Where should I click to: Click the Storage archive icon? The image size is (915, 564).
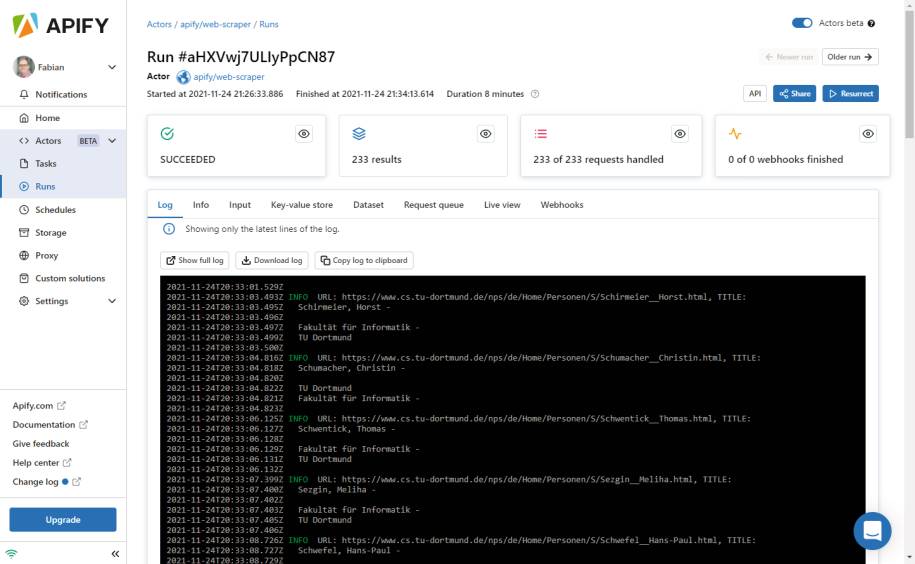pos(24,233)
